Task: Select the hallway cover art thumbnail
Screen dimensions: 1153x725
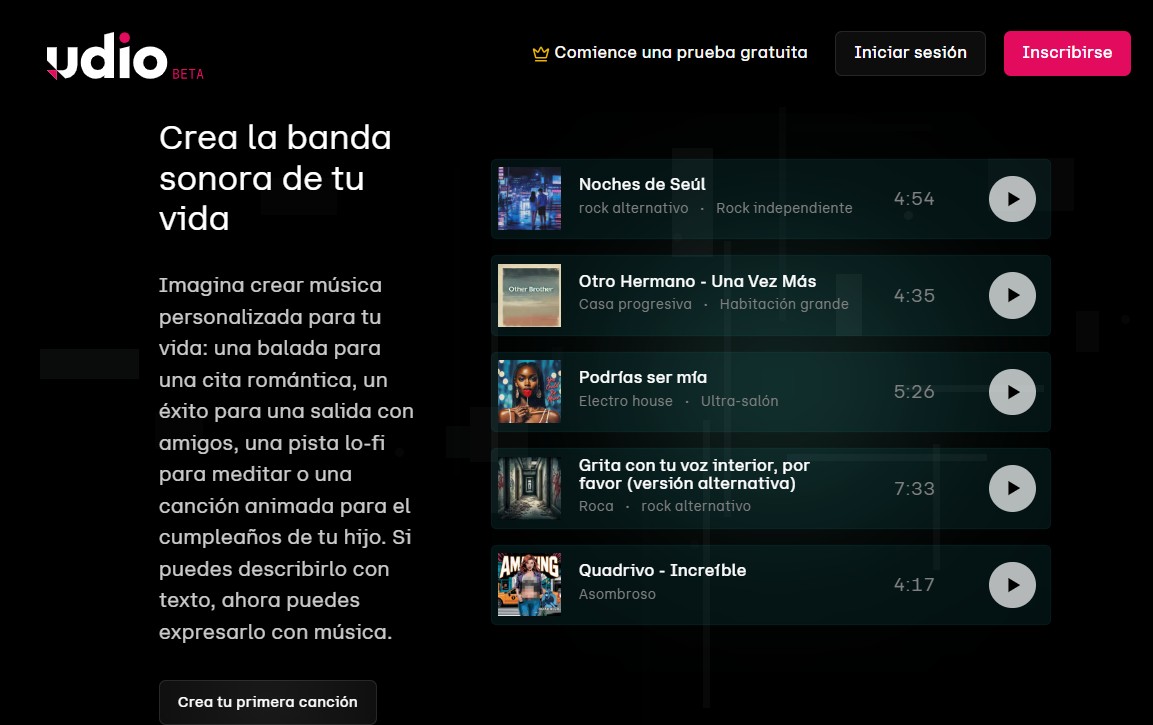Action: [x=529, y=488]
